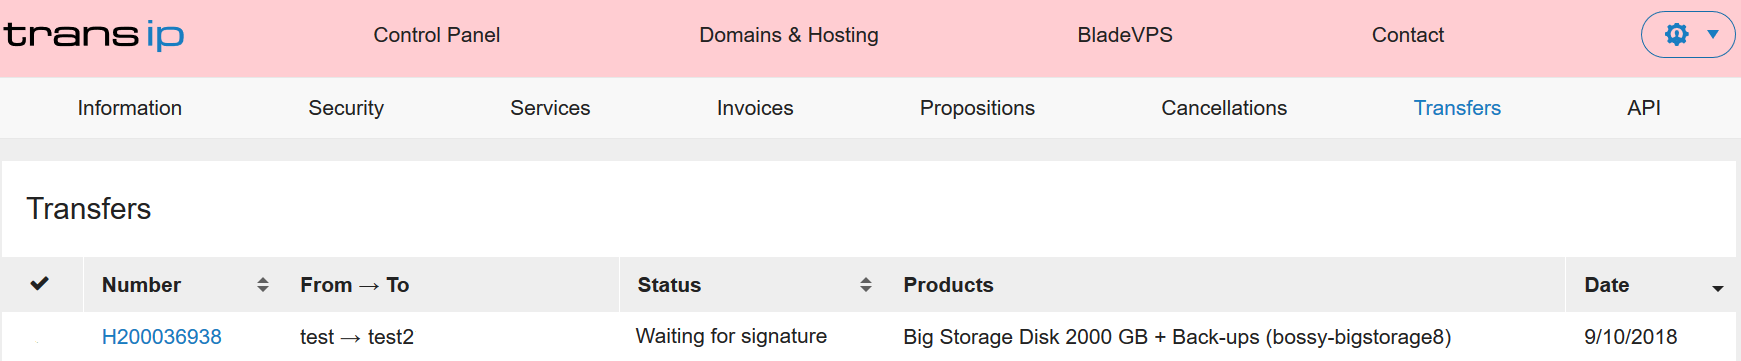
Task: Toggle the select-all checkmark header
Action: [40, 284]
